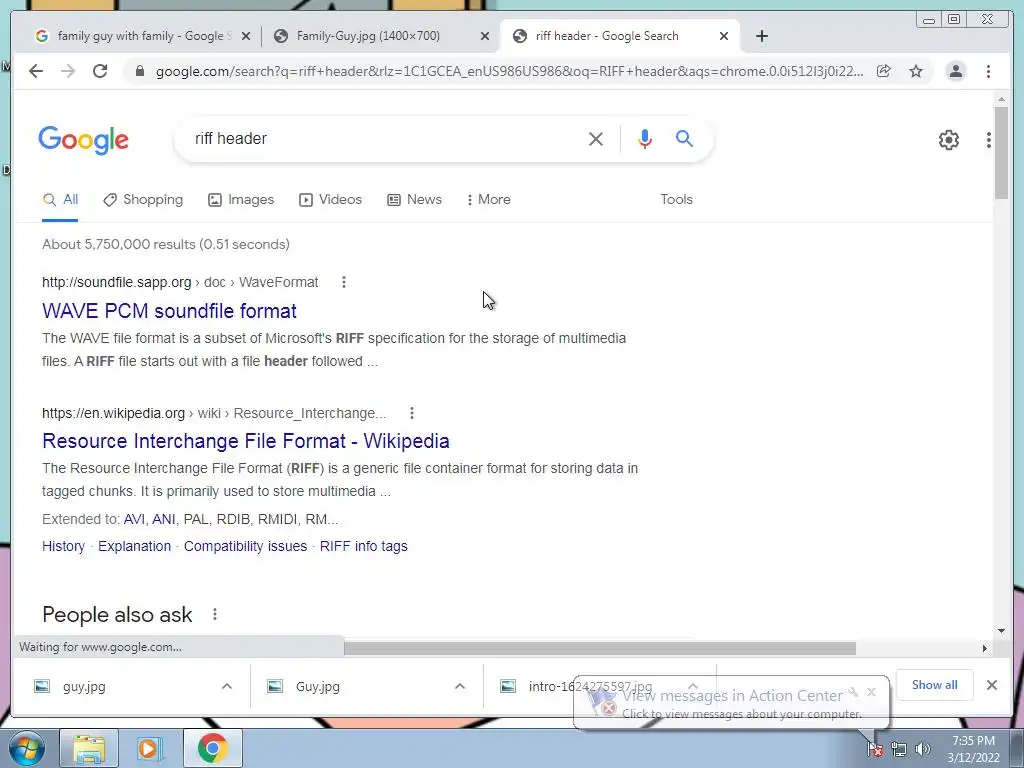Open downloaded guy.jpg file
The height and width of the screenshot is (768, 1024).
(x=84, y=686)
